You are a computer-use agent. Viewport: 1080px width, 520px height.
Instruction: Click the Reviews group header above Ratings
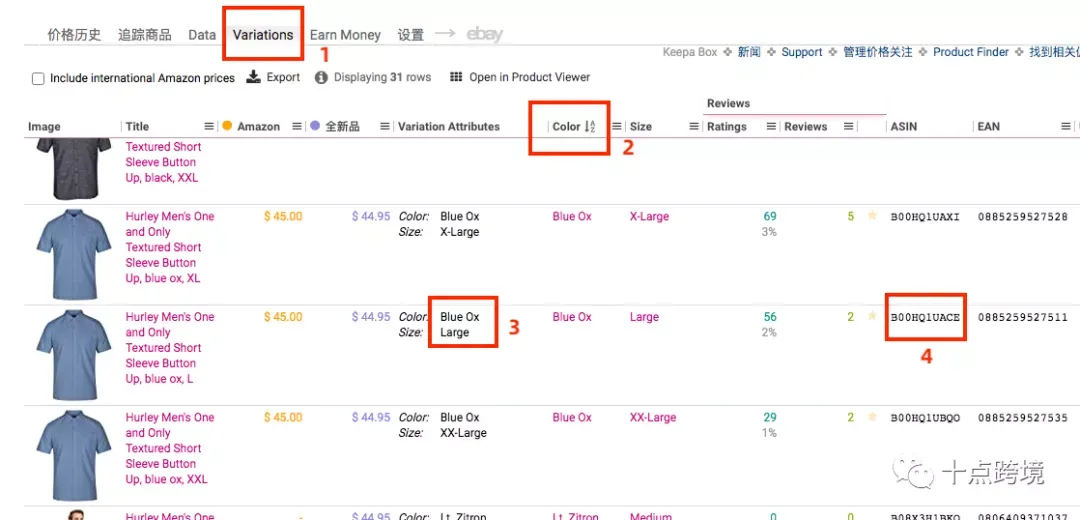(x=728, y=103)
